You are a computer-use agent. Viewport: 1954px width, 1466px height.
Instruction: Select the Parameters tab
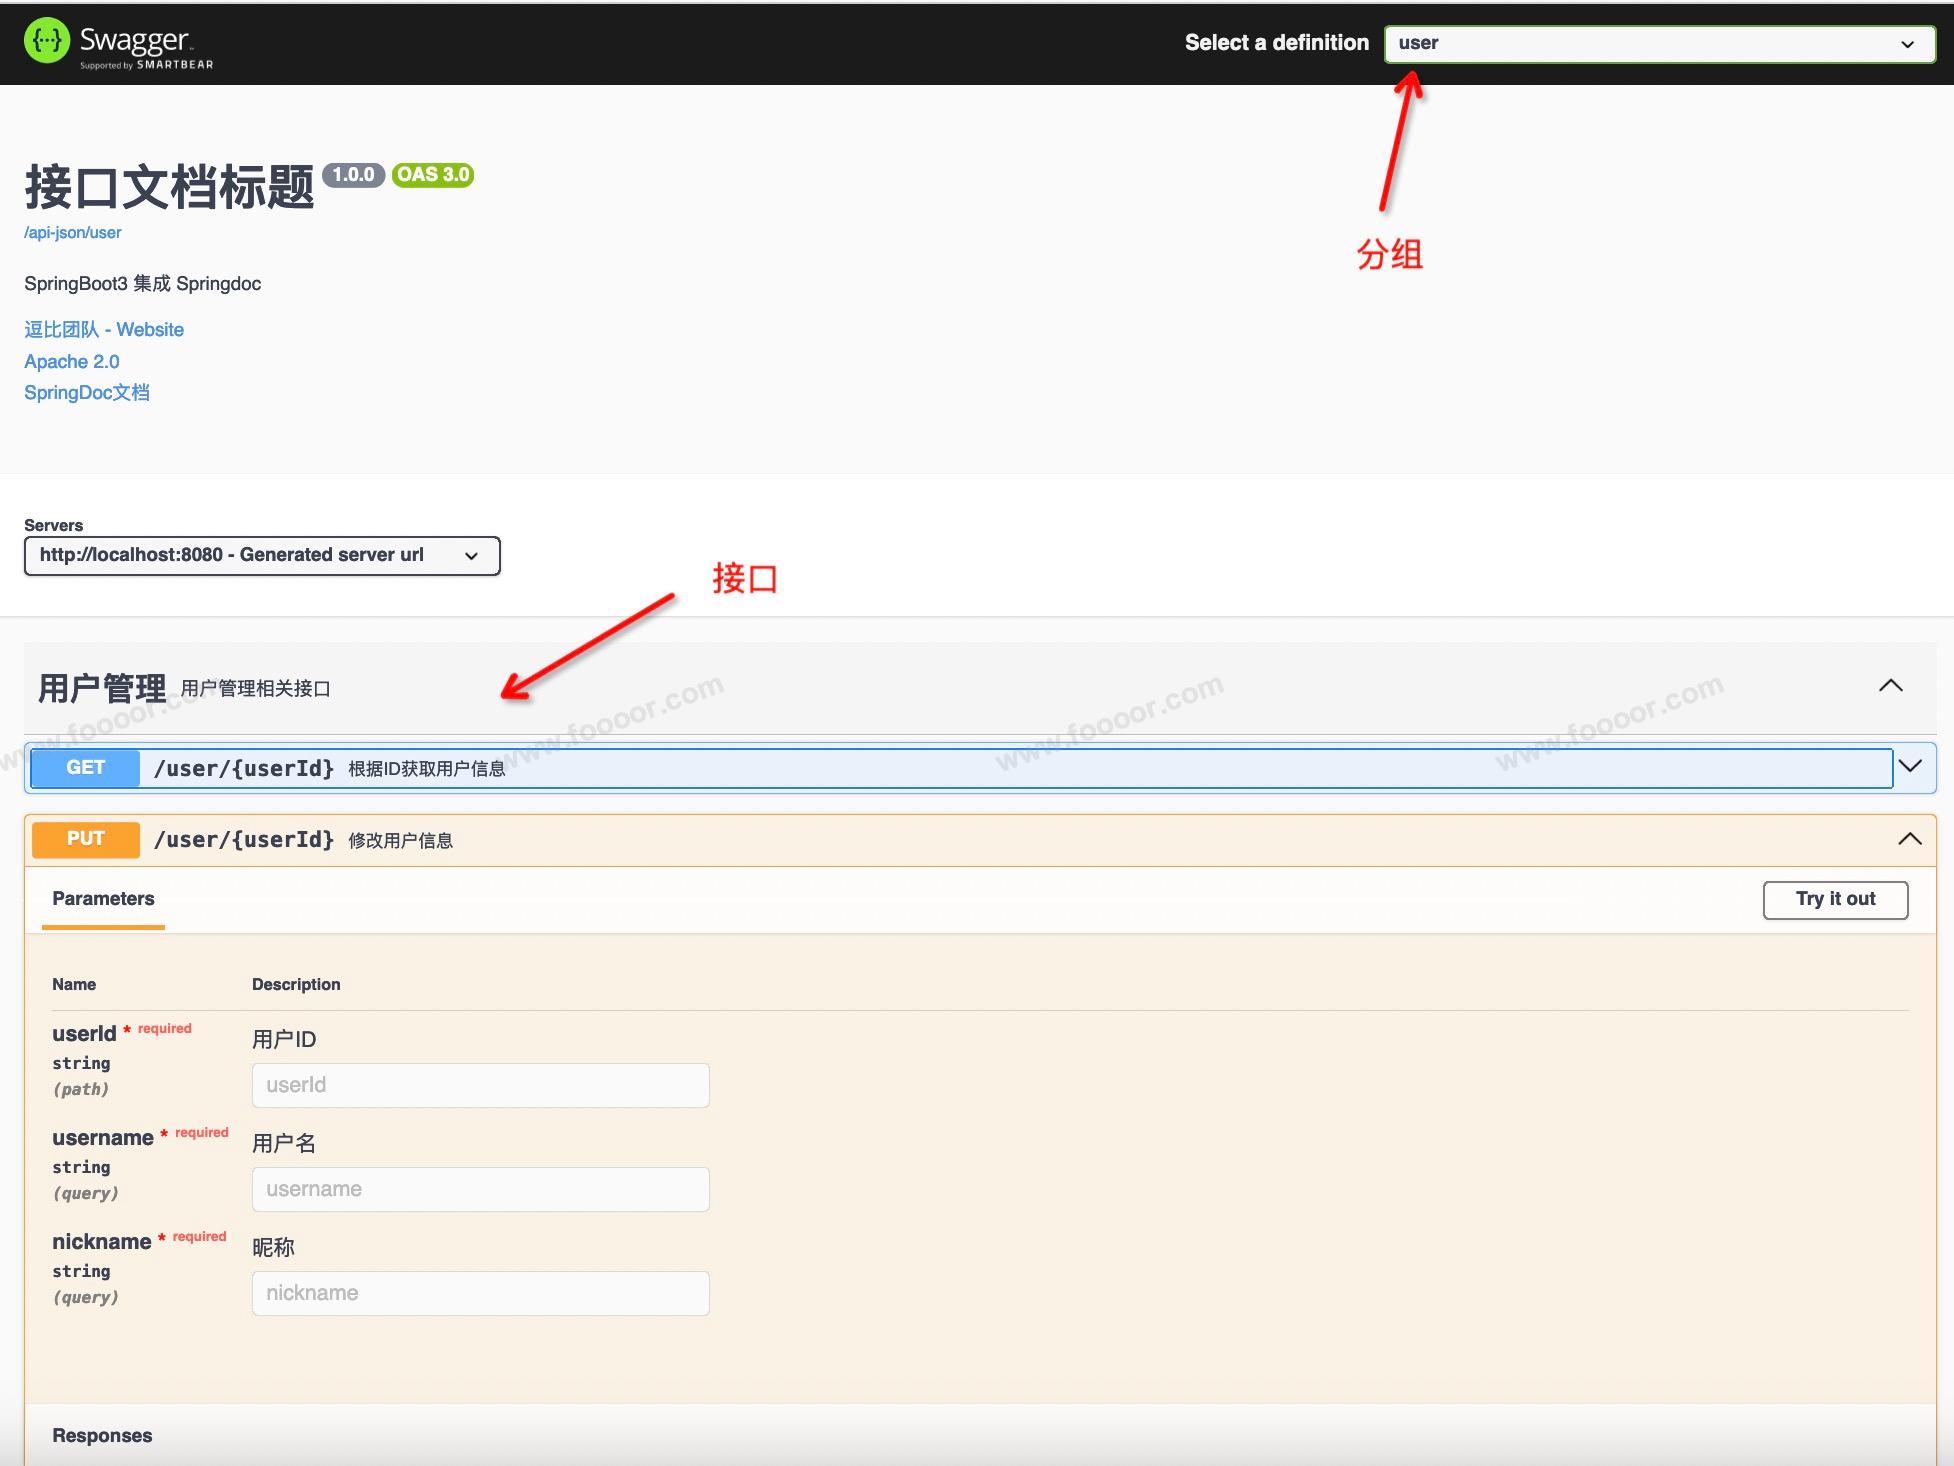[x=103, y=899]
